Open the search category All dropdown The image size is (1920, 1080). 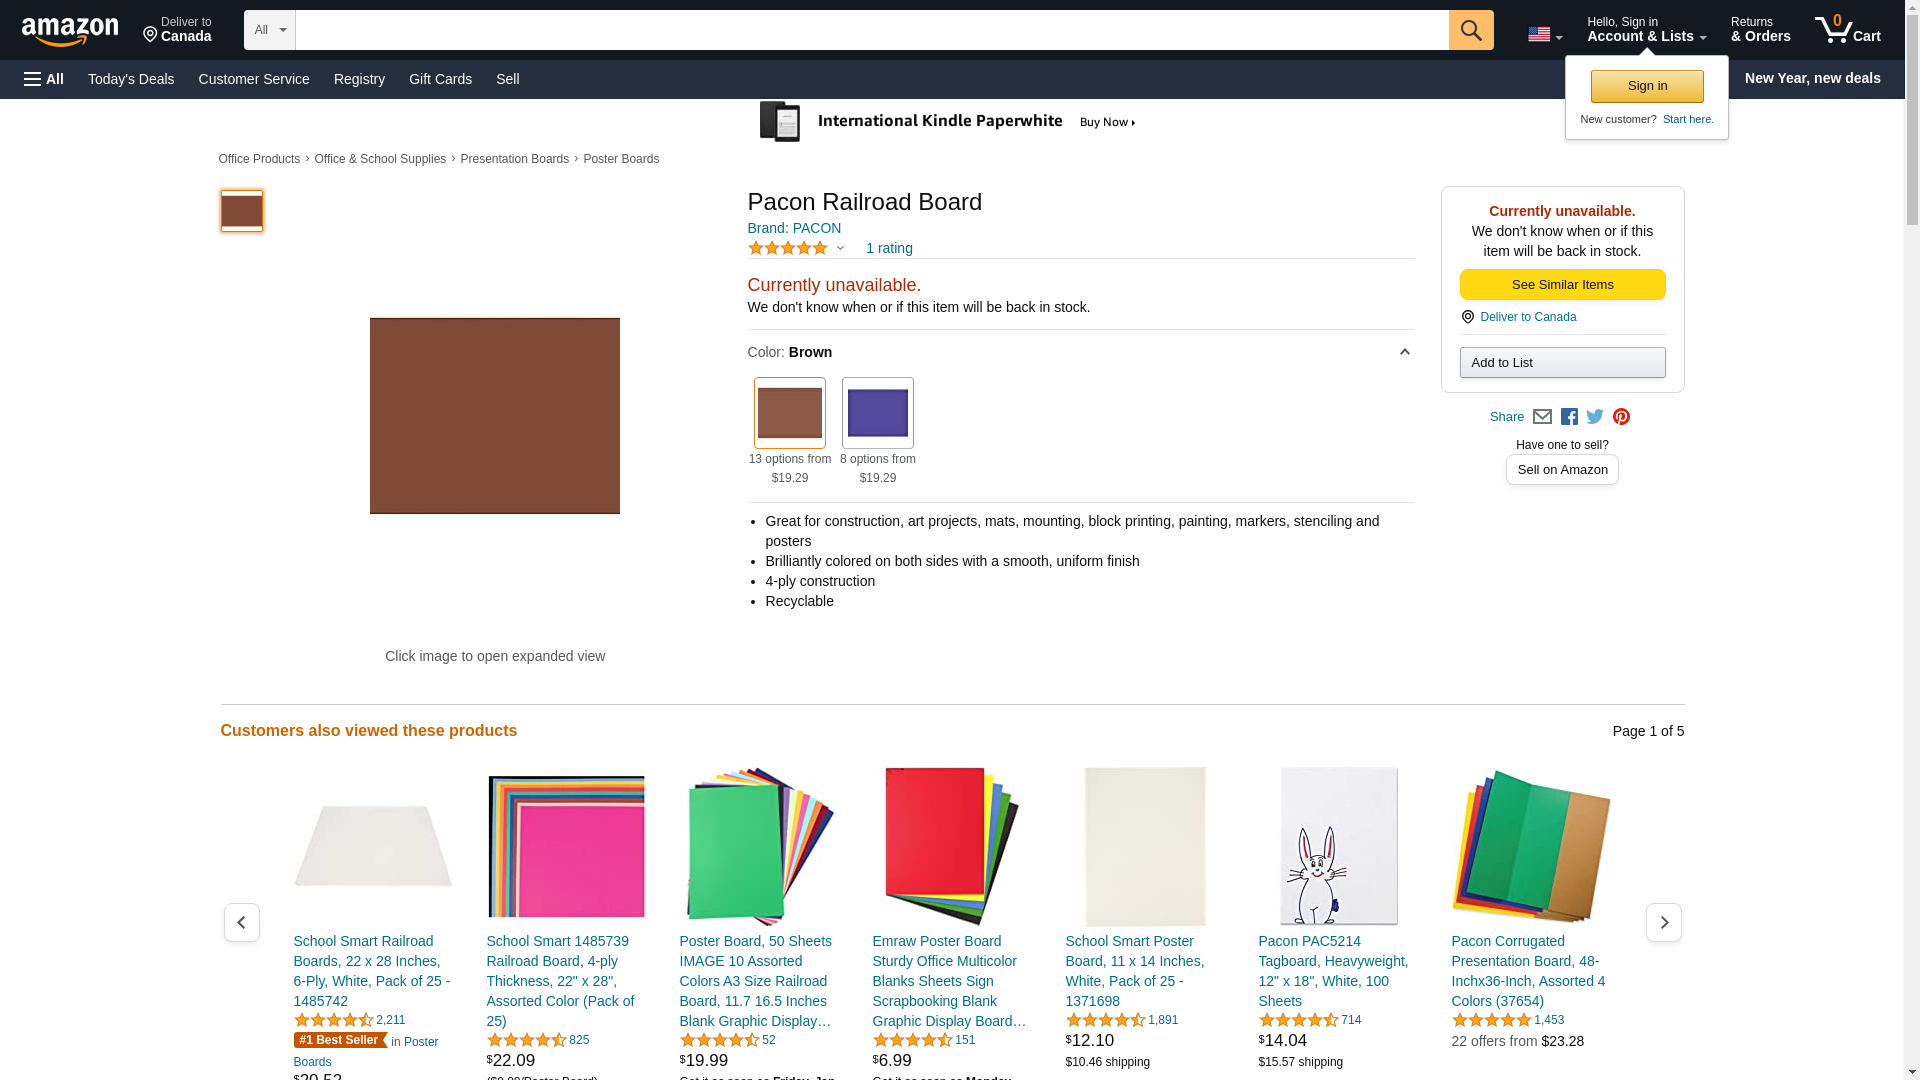coord(269,30)
